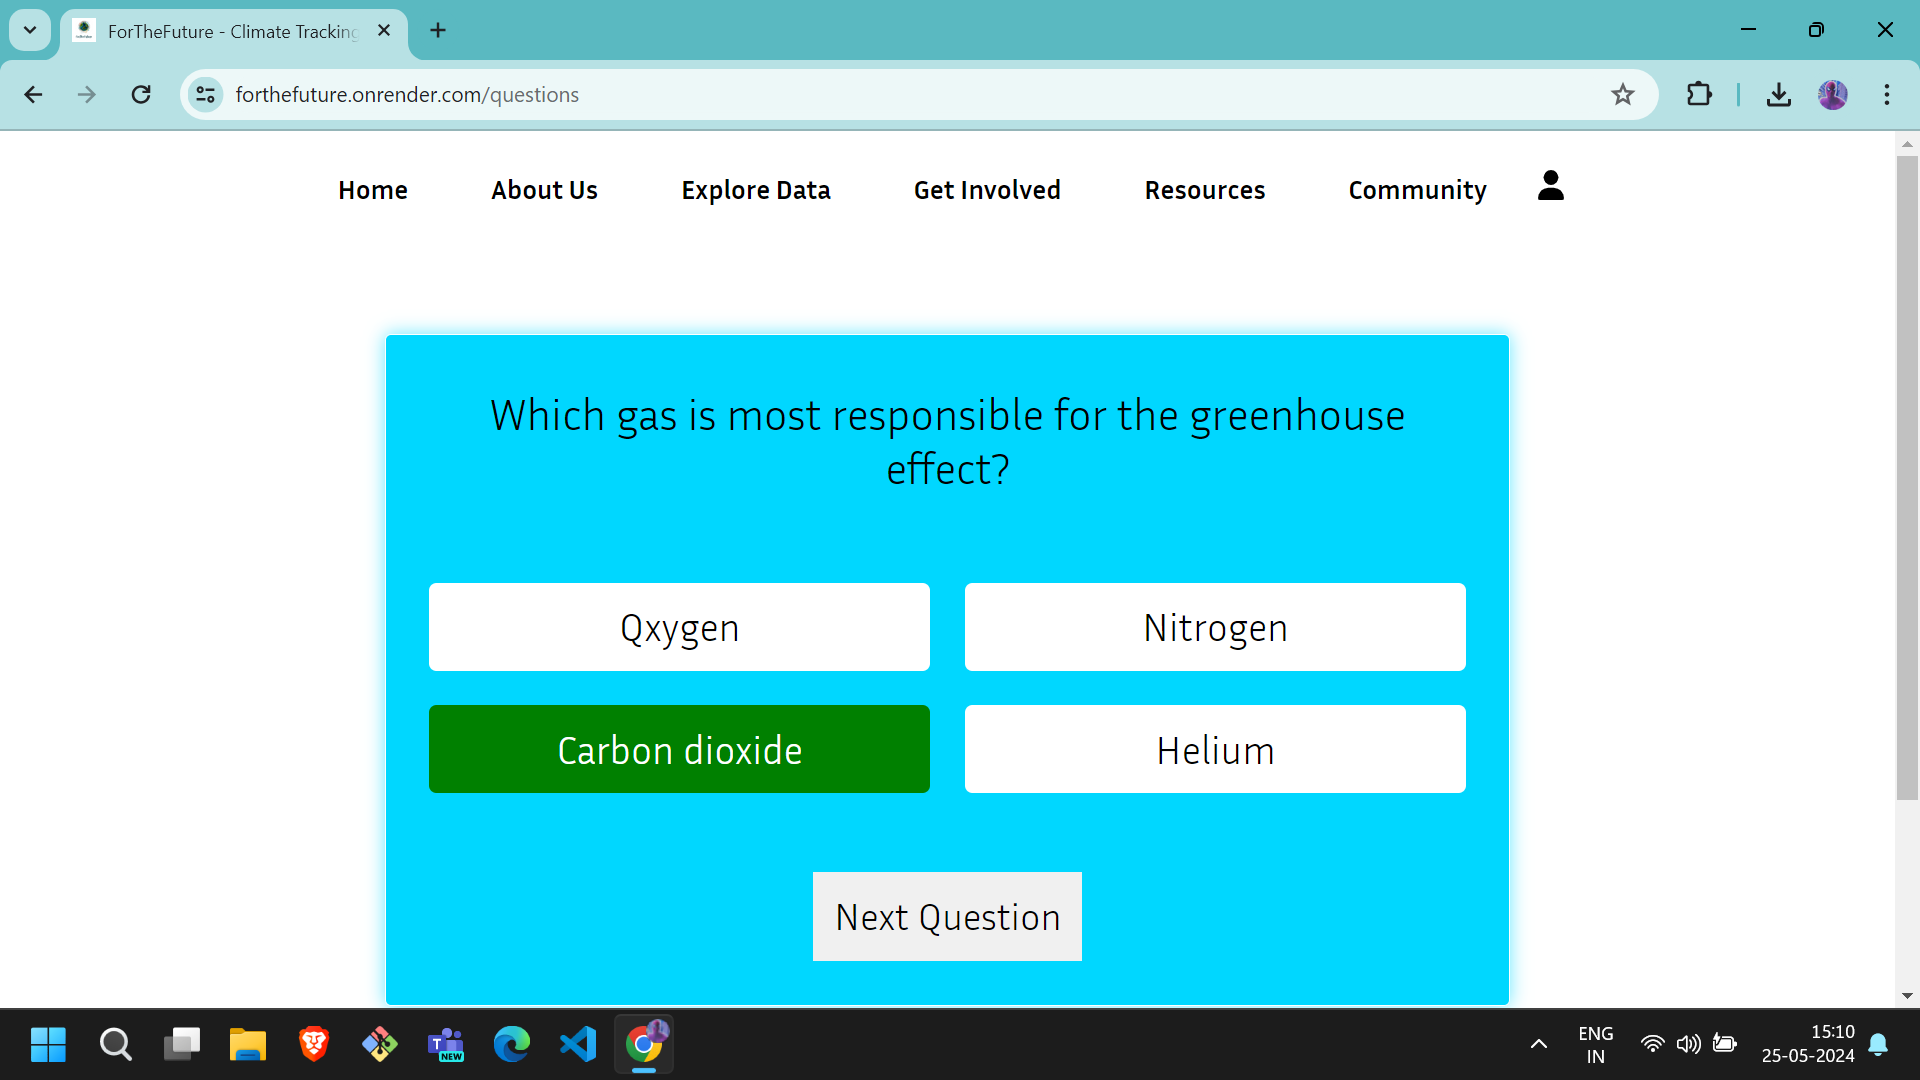The width and height of the screenshot is (1920, 1080).
Task: Open the browser extensions puzzle icon
Action: 1699,95
